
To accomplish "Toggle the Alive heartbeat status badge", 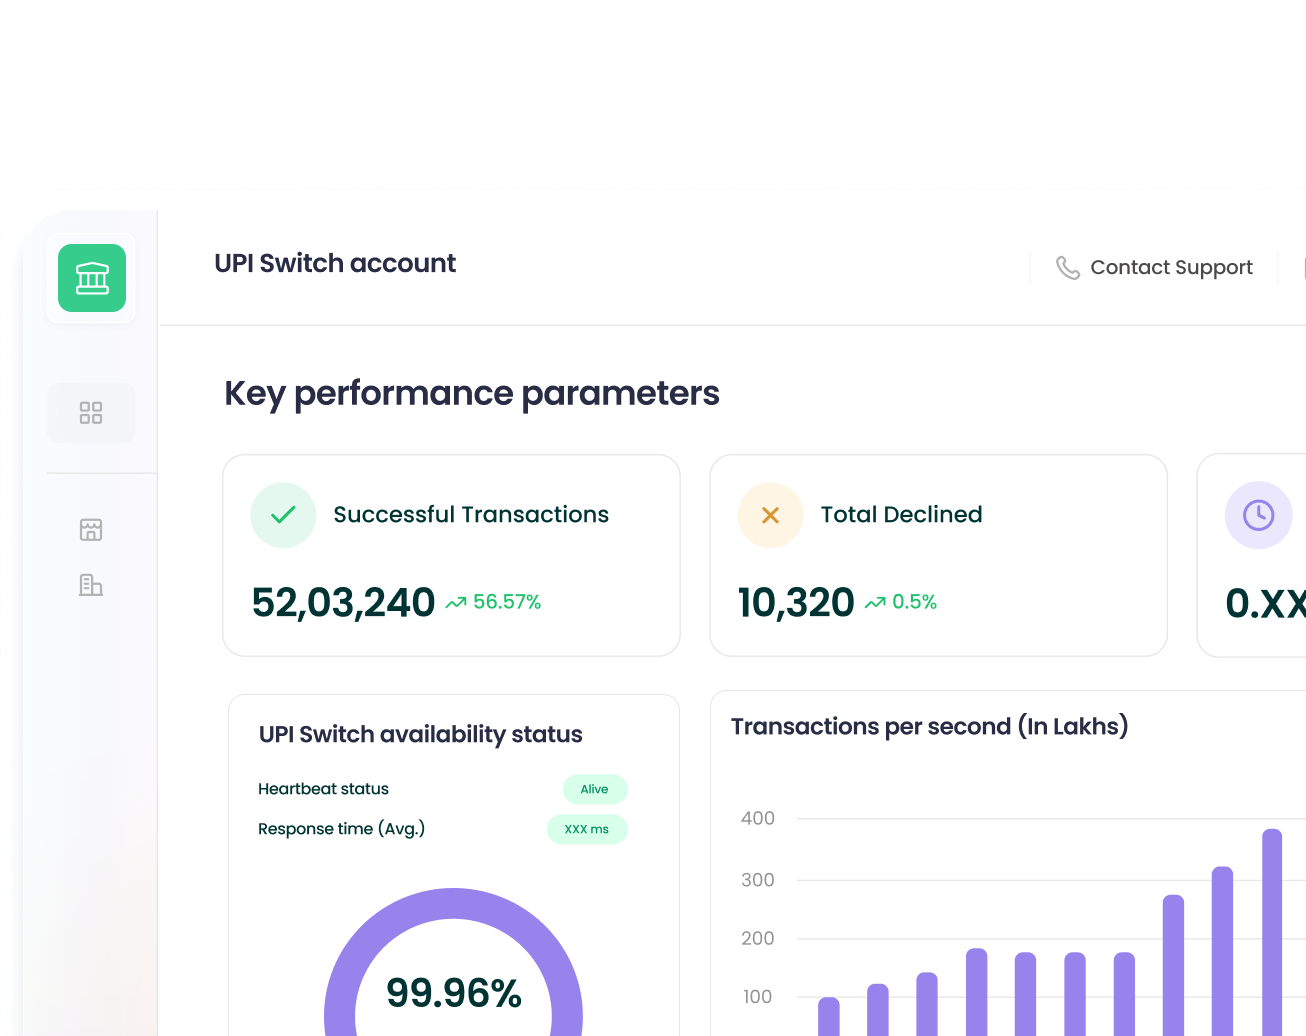I will click(x=595, y=789).
